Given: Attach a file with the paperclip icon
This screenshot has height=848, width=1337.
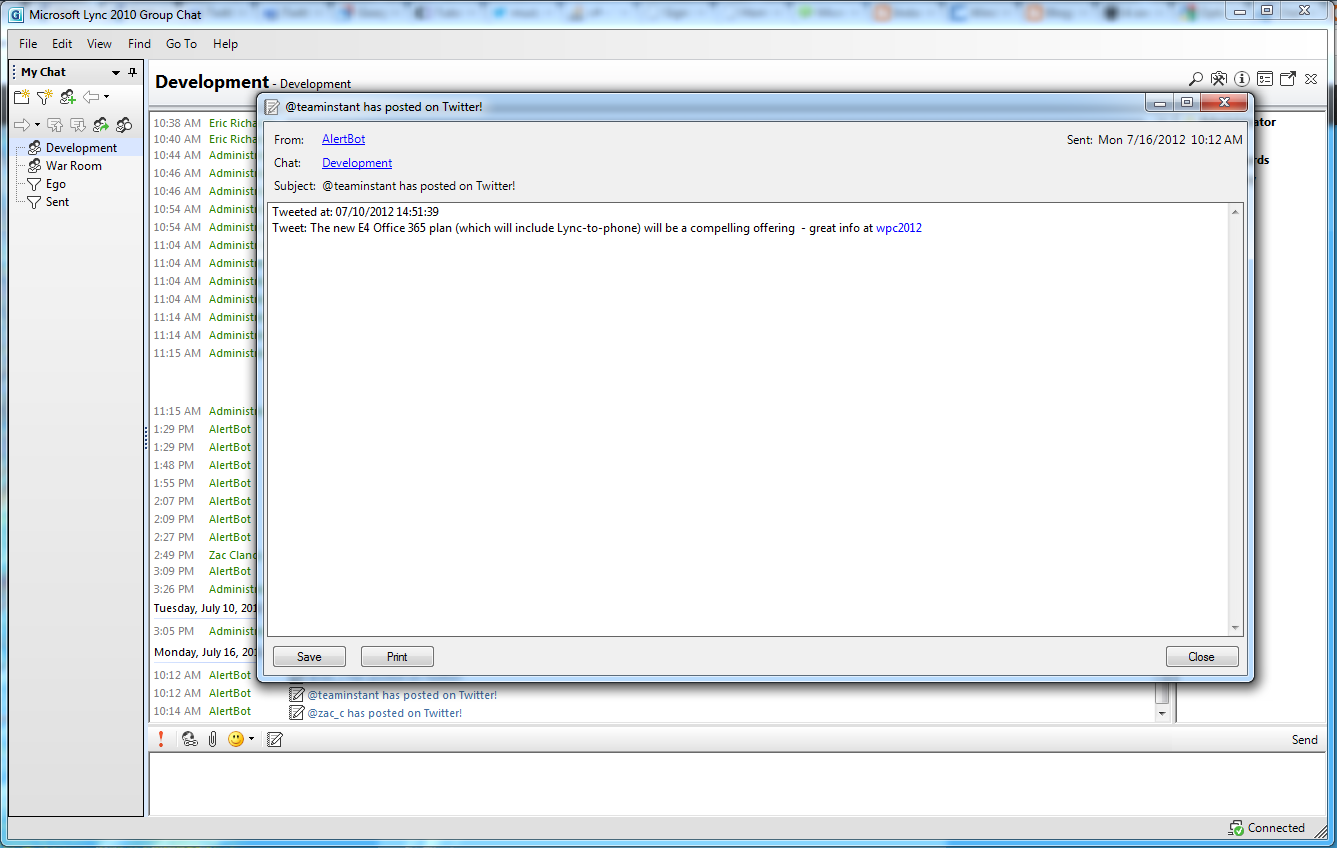Looking at the screenshot, I should click(213, 739).
